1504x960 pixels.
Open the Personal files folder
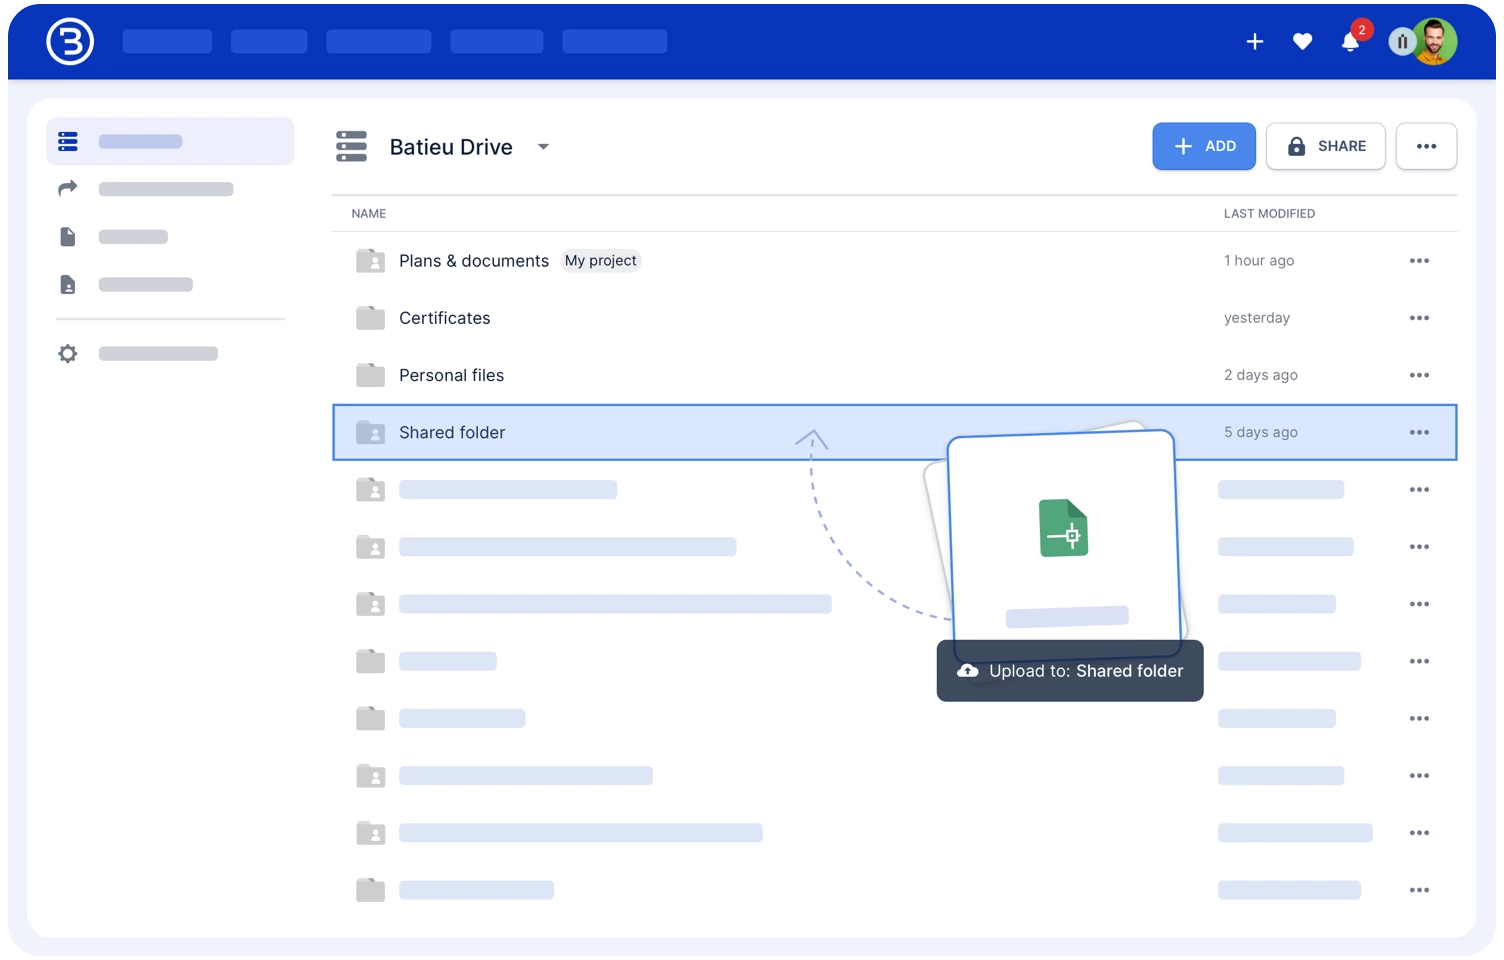coord(451,375)
